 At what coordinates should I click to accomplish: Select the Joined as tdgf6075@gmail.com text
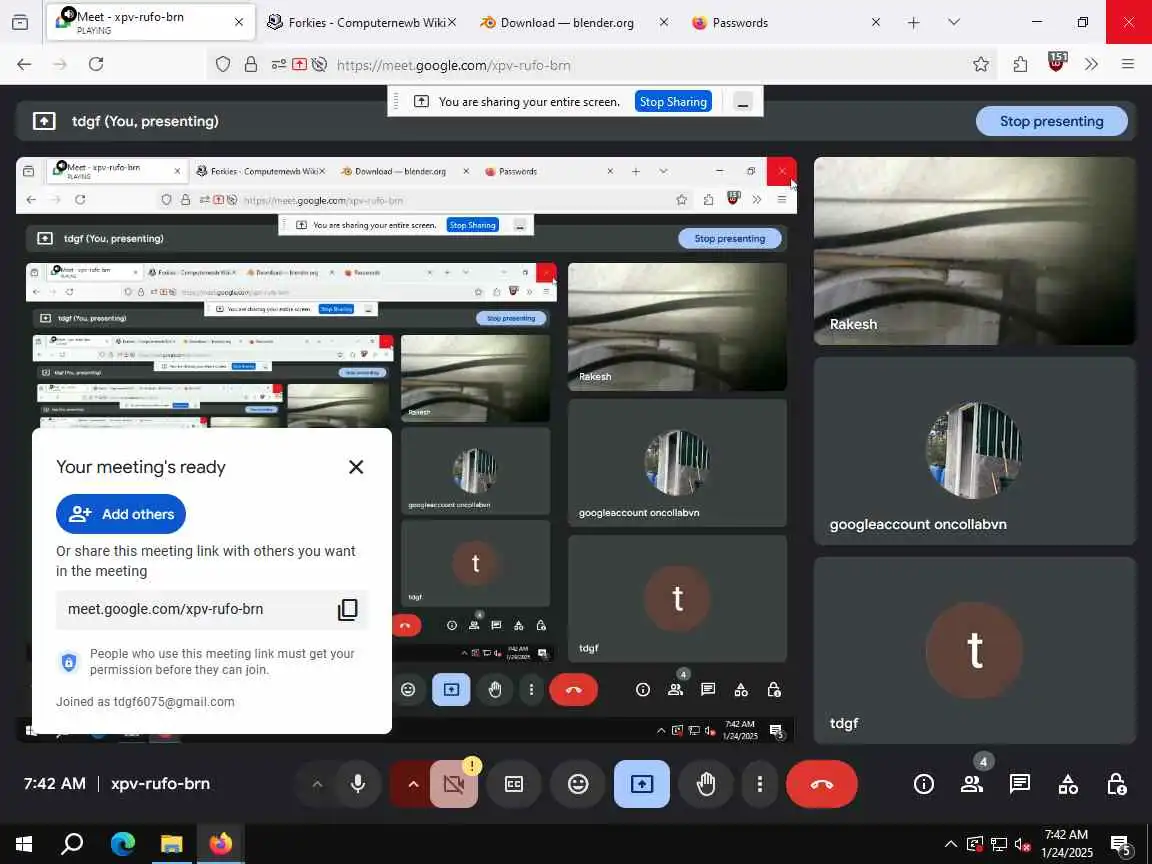click(145, 702)
